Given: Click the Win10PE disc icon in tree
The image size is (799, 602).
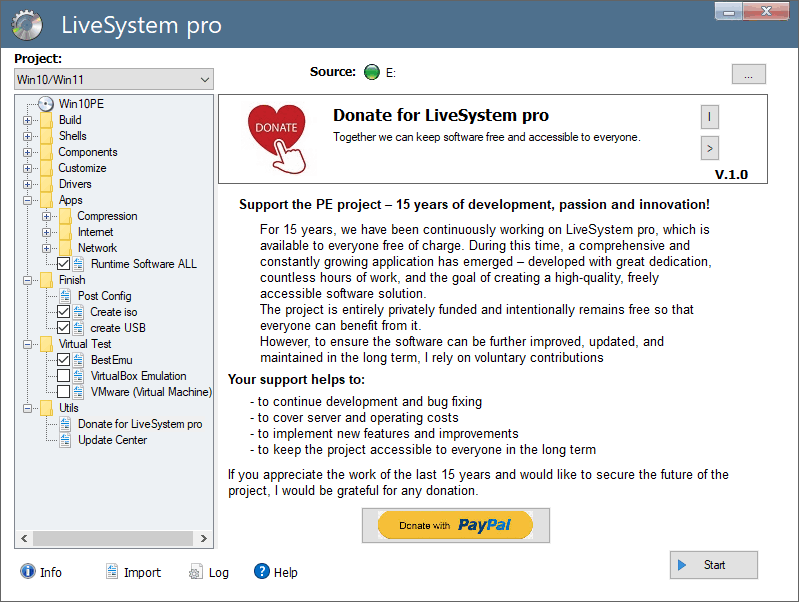Looking at the screenshot, I should 45,104.
